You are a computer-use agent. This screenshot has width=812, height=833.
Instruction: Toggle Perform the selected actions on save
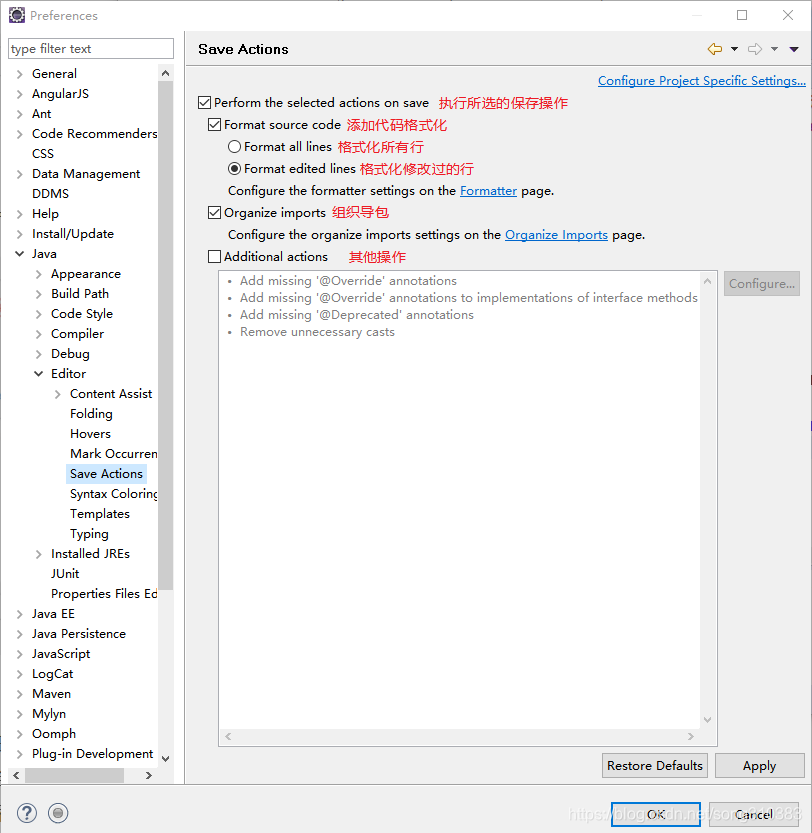click(205, 103)
